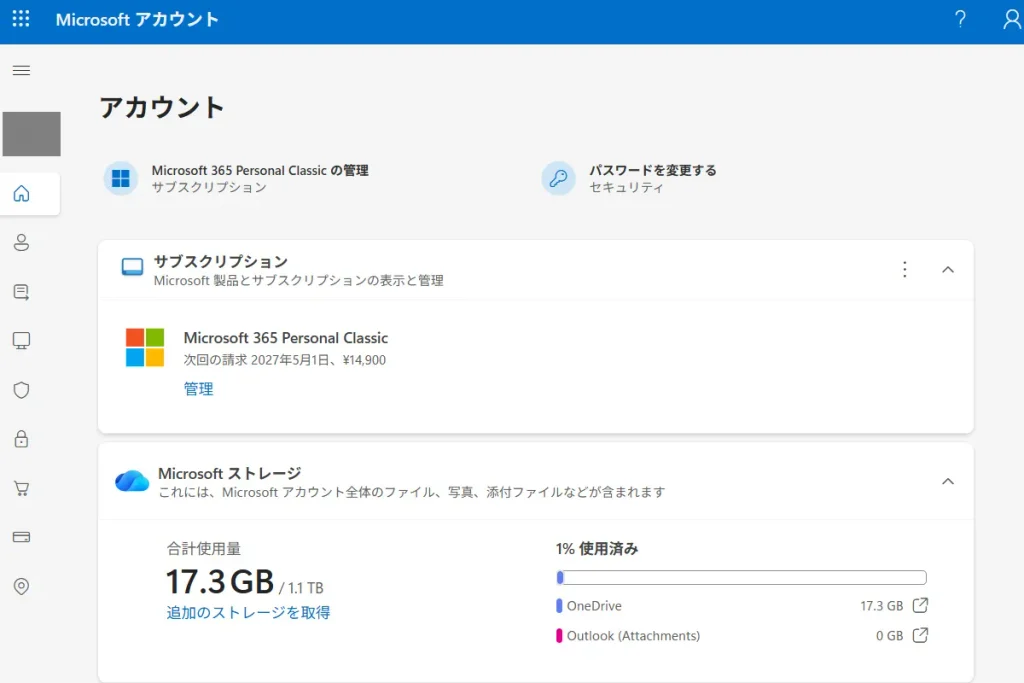
Task: Open the app launcher grid icon
Action: (x=21, y=18)
